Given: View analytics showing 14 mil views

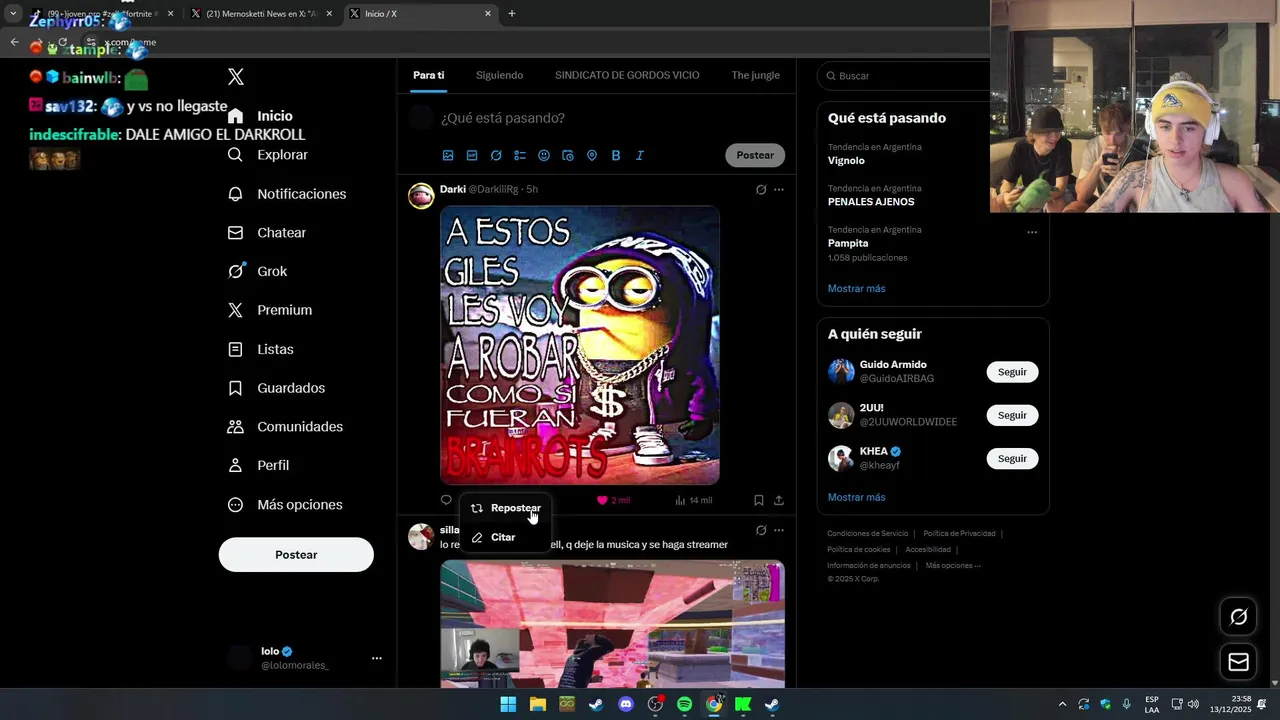Looking at the screenshot, I should [694, 500].
